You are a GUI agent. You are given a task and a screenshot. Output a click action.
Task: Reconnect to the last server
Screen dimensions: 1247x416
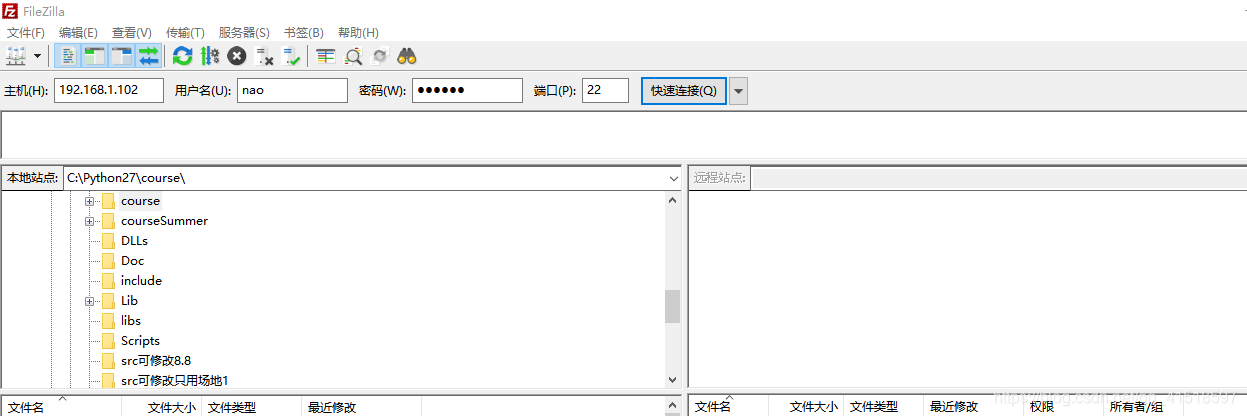click(291, 56)
